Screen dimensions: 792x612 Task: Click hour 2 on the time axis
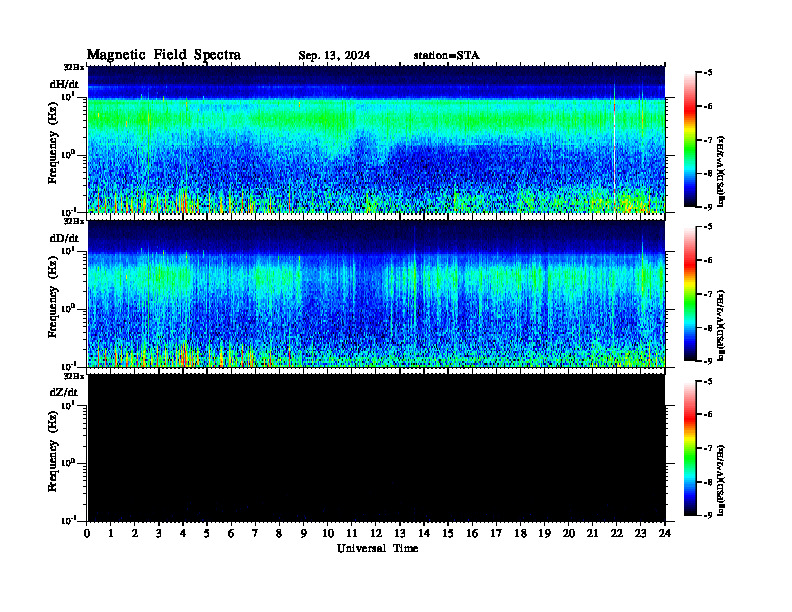[x=135, y=533]
